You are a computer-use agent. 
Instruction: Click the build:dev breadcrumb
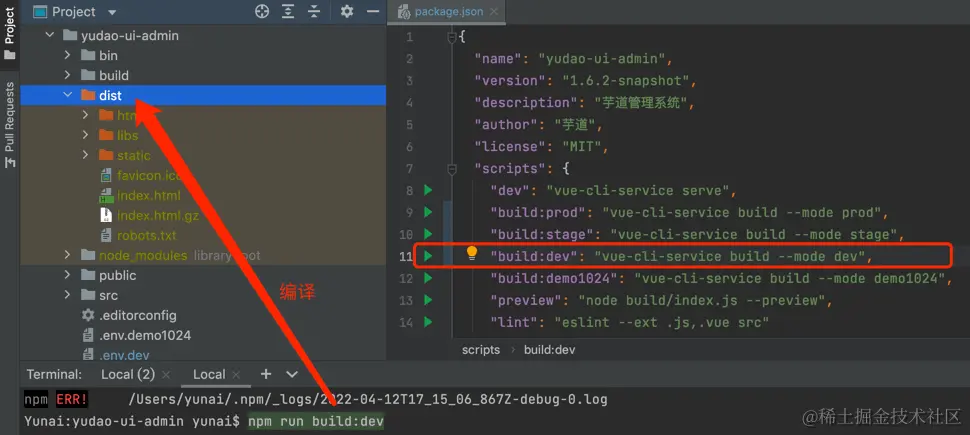(x=549, y=350)
